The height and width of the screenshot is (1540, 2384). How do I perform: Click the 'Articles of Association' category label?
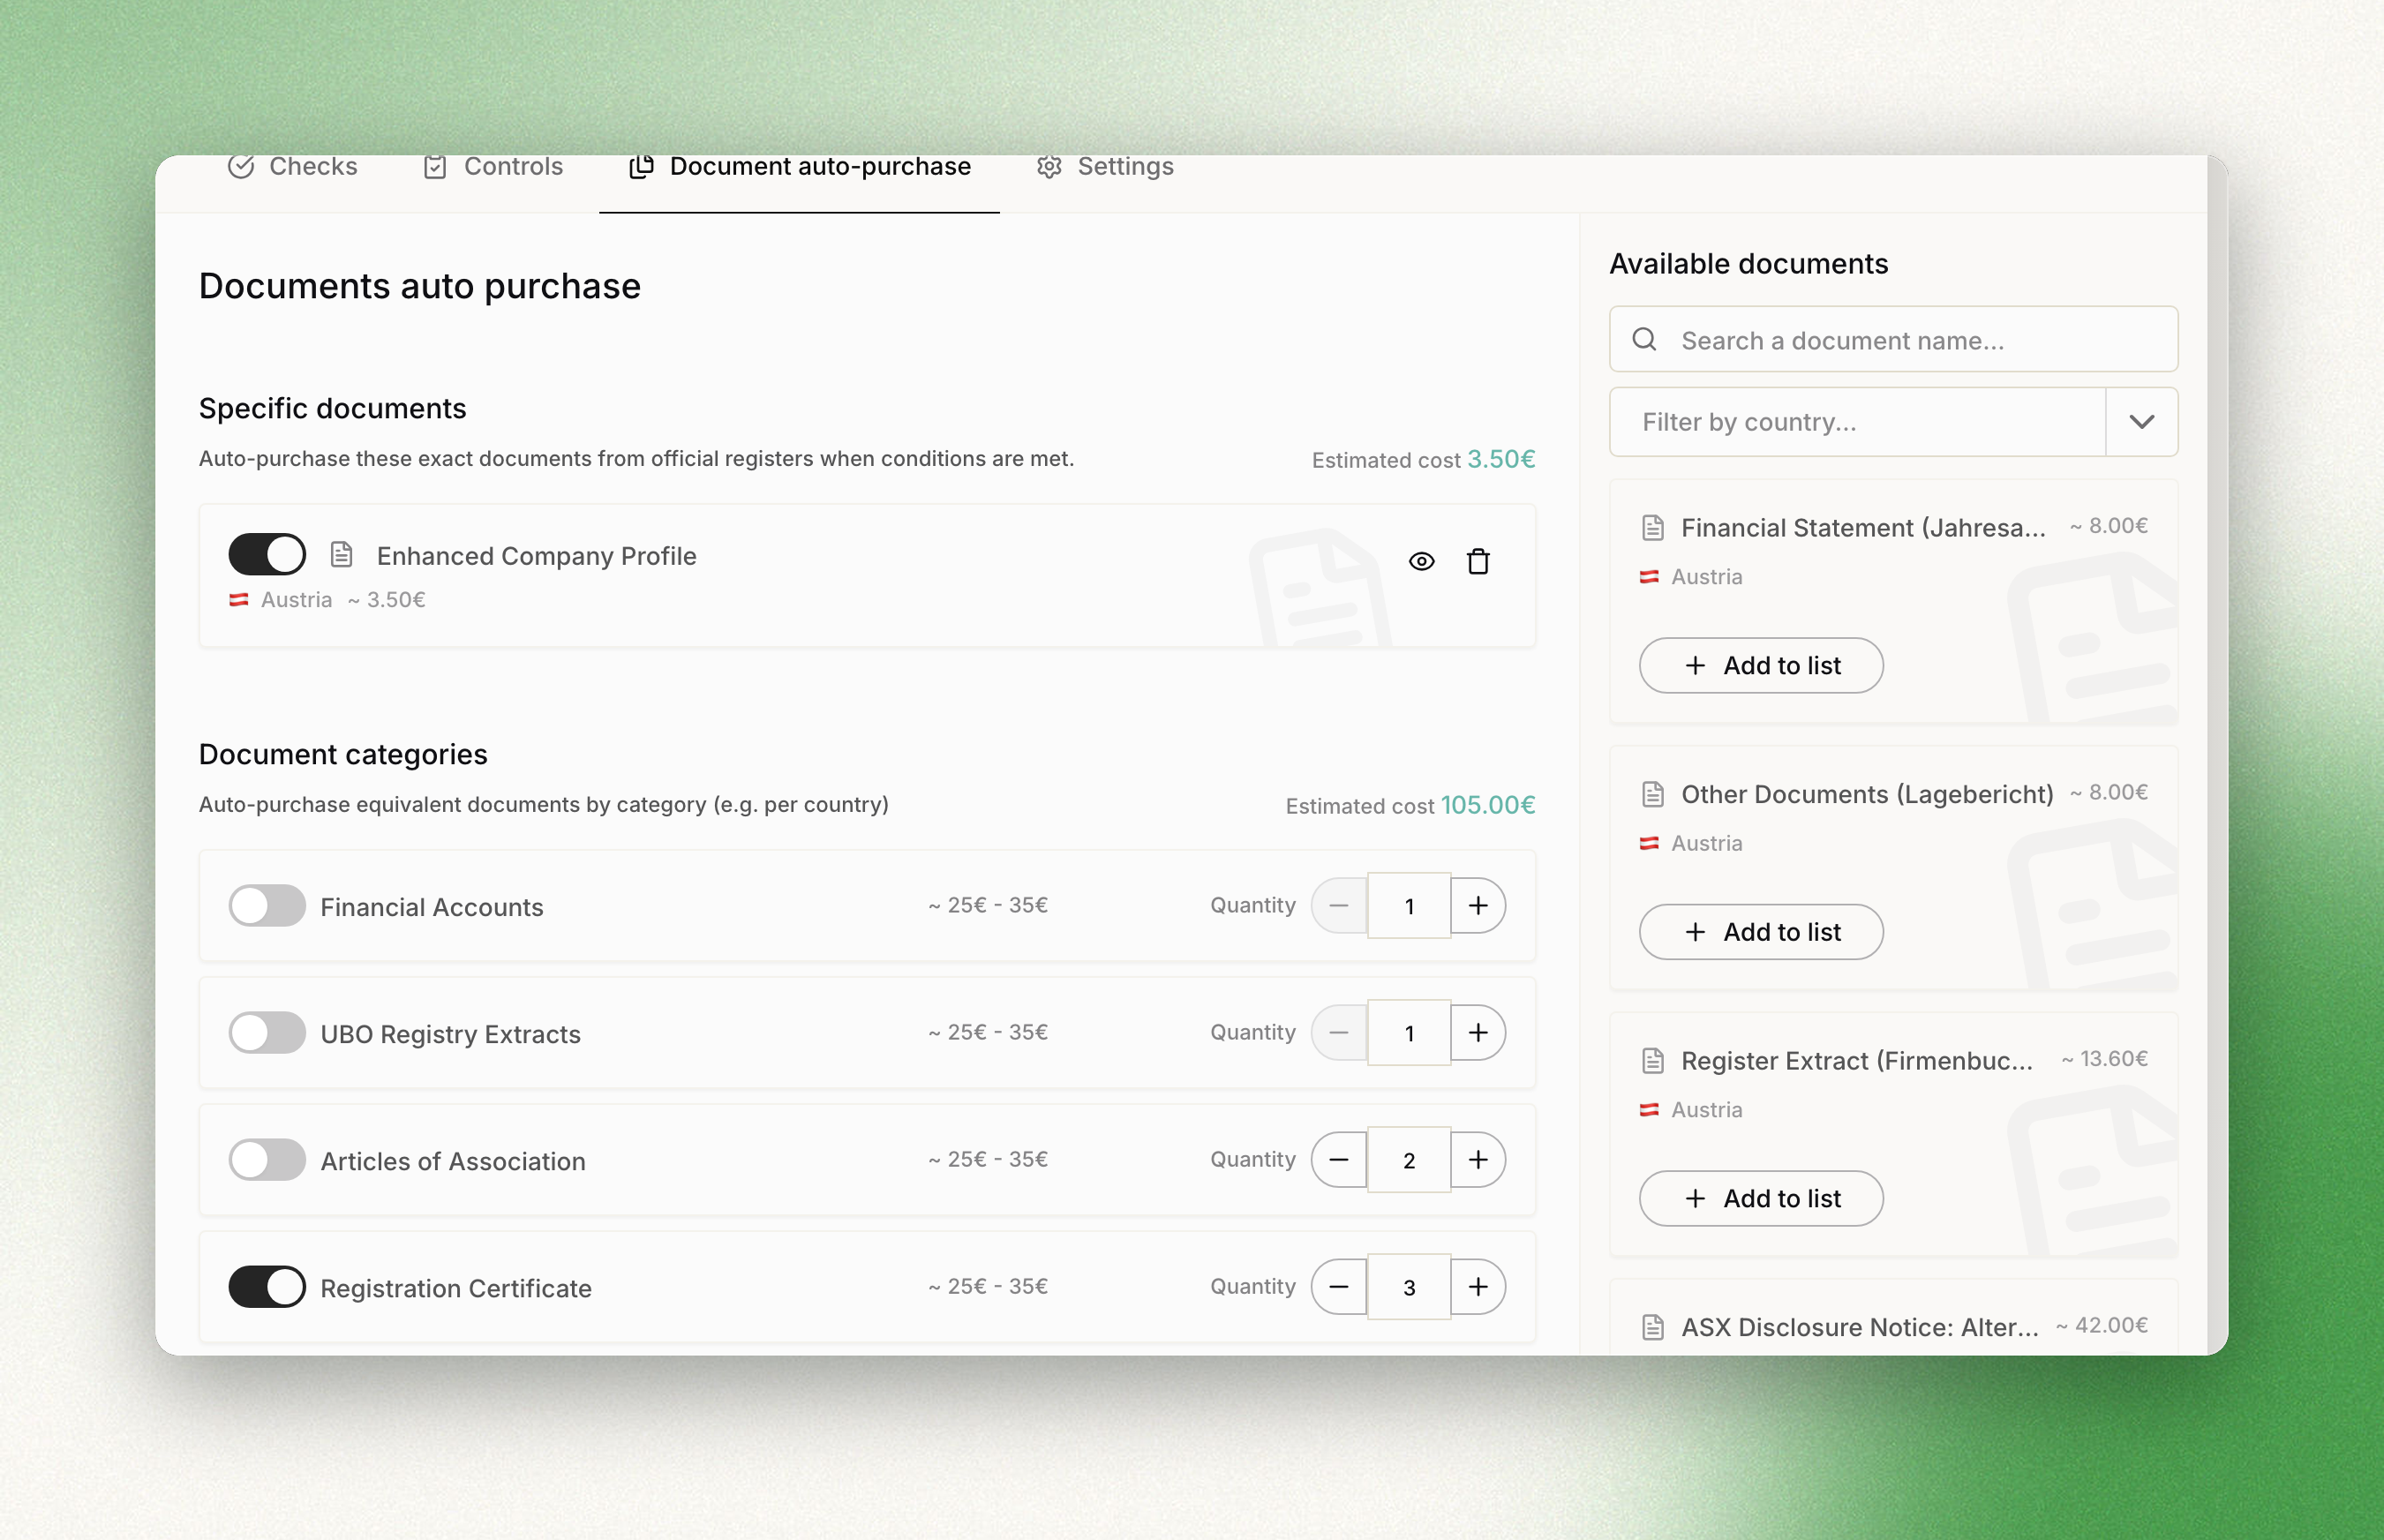[453, 1161]
